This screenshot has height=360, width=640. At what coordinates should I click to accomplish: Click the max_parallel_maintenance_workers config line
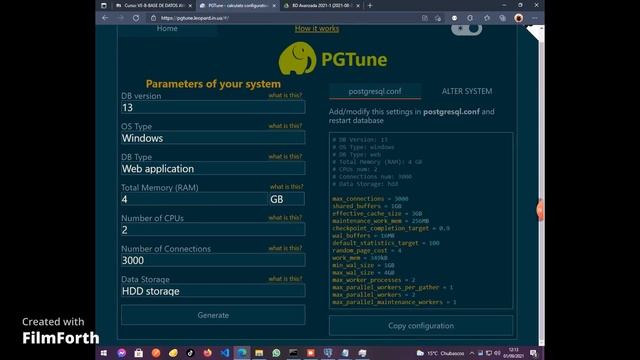click(x=394, y=302)
